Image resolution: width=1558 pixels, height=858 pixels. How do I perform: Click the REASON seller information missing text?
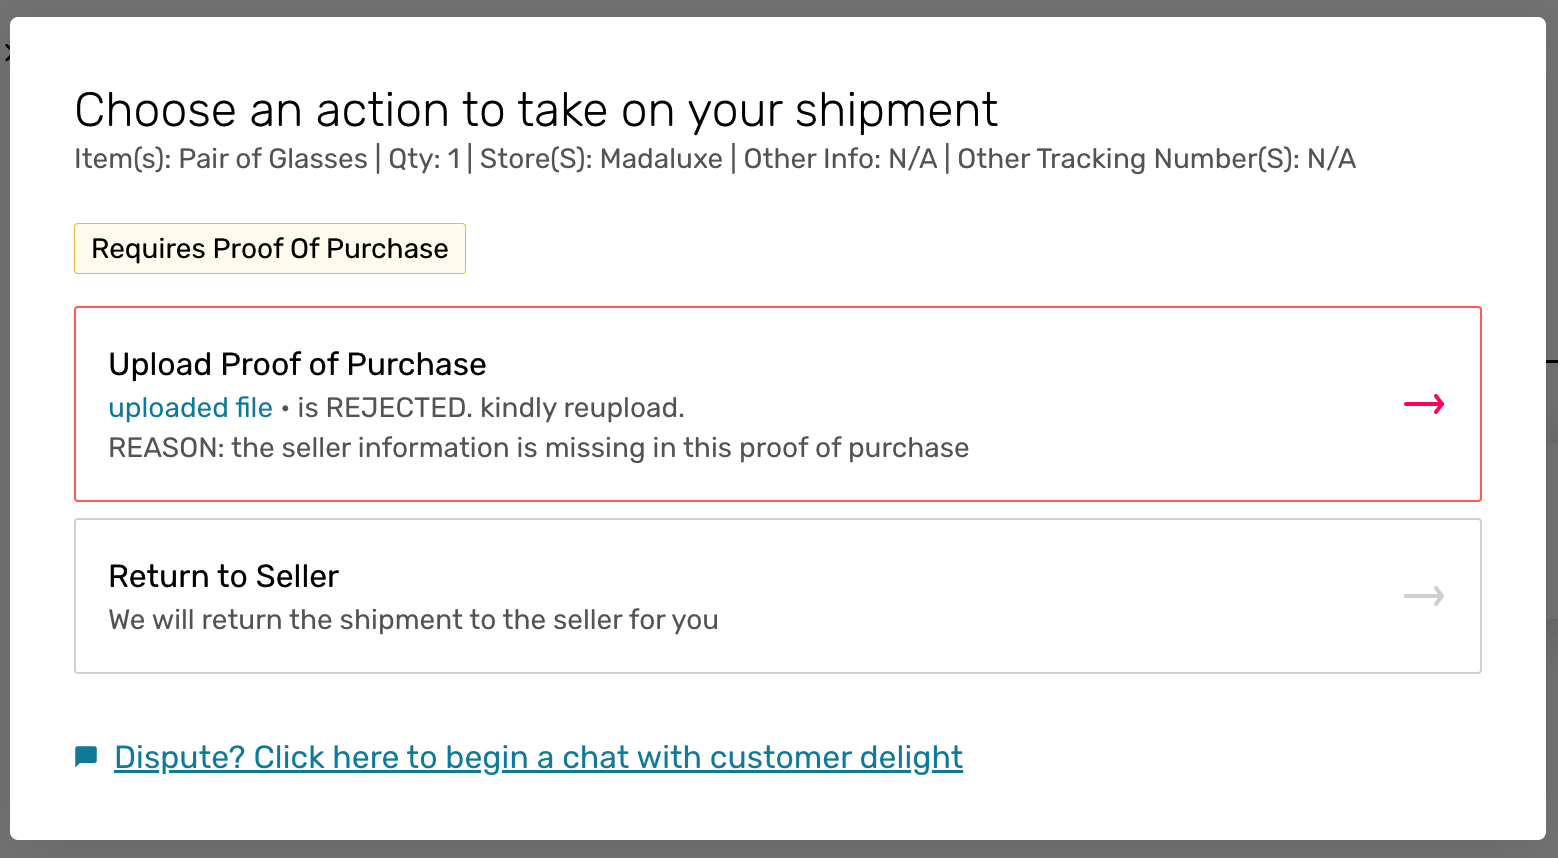tap(538, 447)
